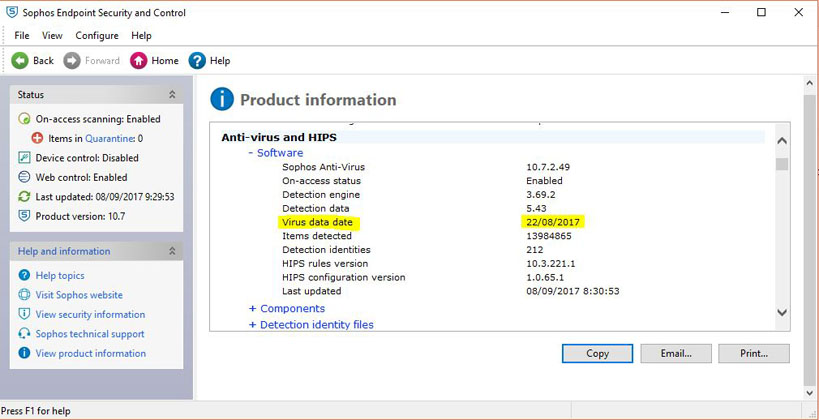Expand the Components section
Viewport: 819px width, 420px height.
coord(252,309)
